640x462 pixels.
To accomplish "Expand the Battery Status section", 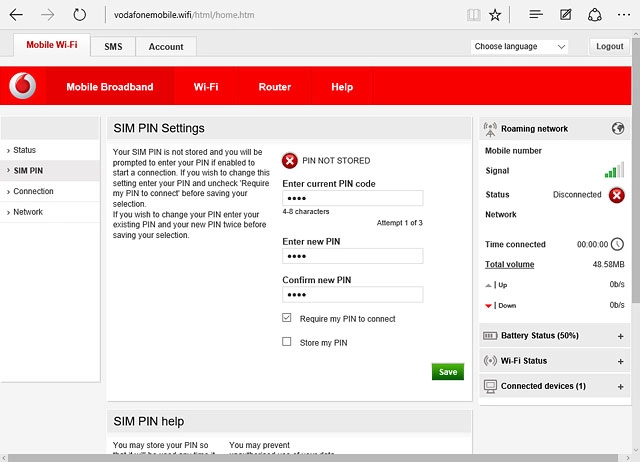I will (620, 336).
